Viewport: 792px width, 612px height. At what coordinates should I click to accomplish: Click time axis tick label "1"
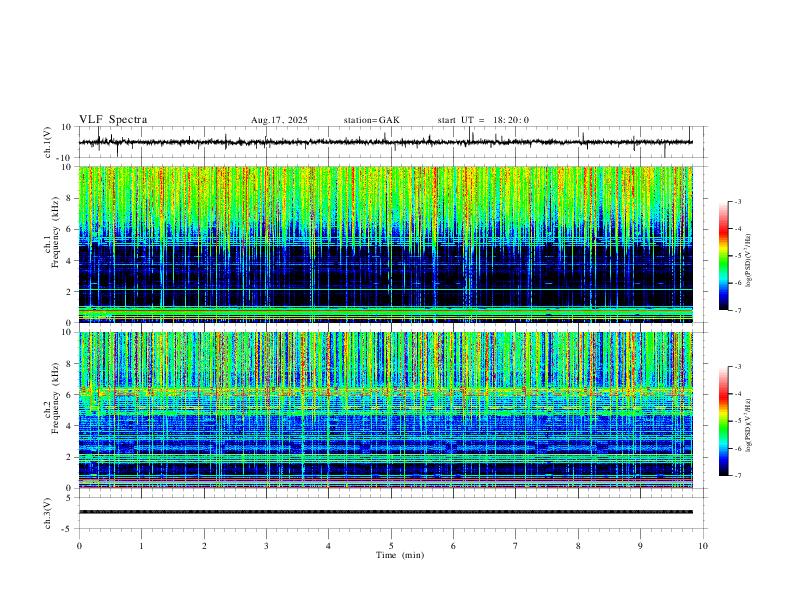tap(141, 546)
